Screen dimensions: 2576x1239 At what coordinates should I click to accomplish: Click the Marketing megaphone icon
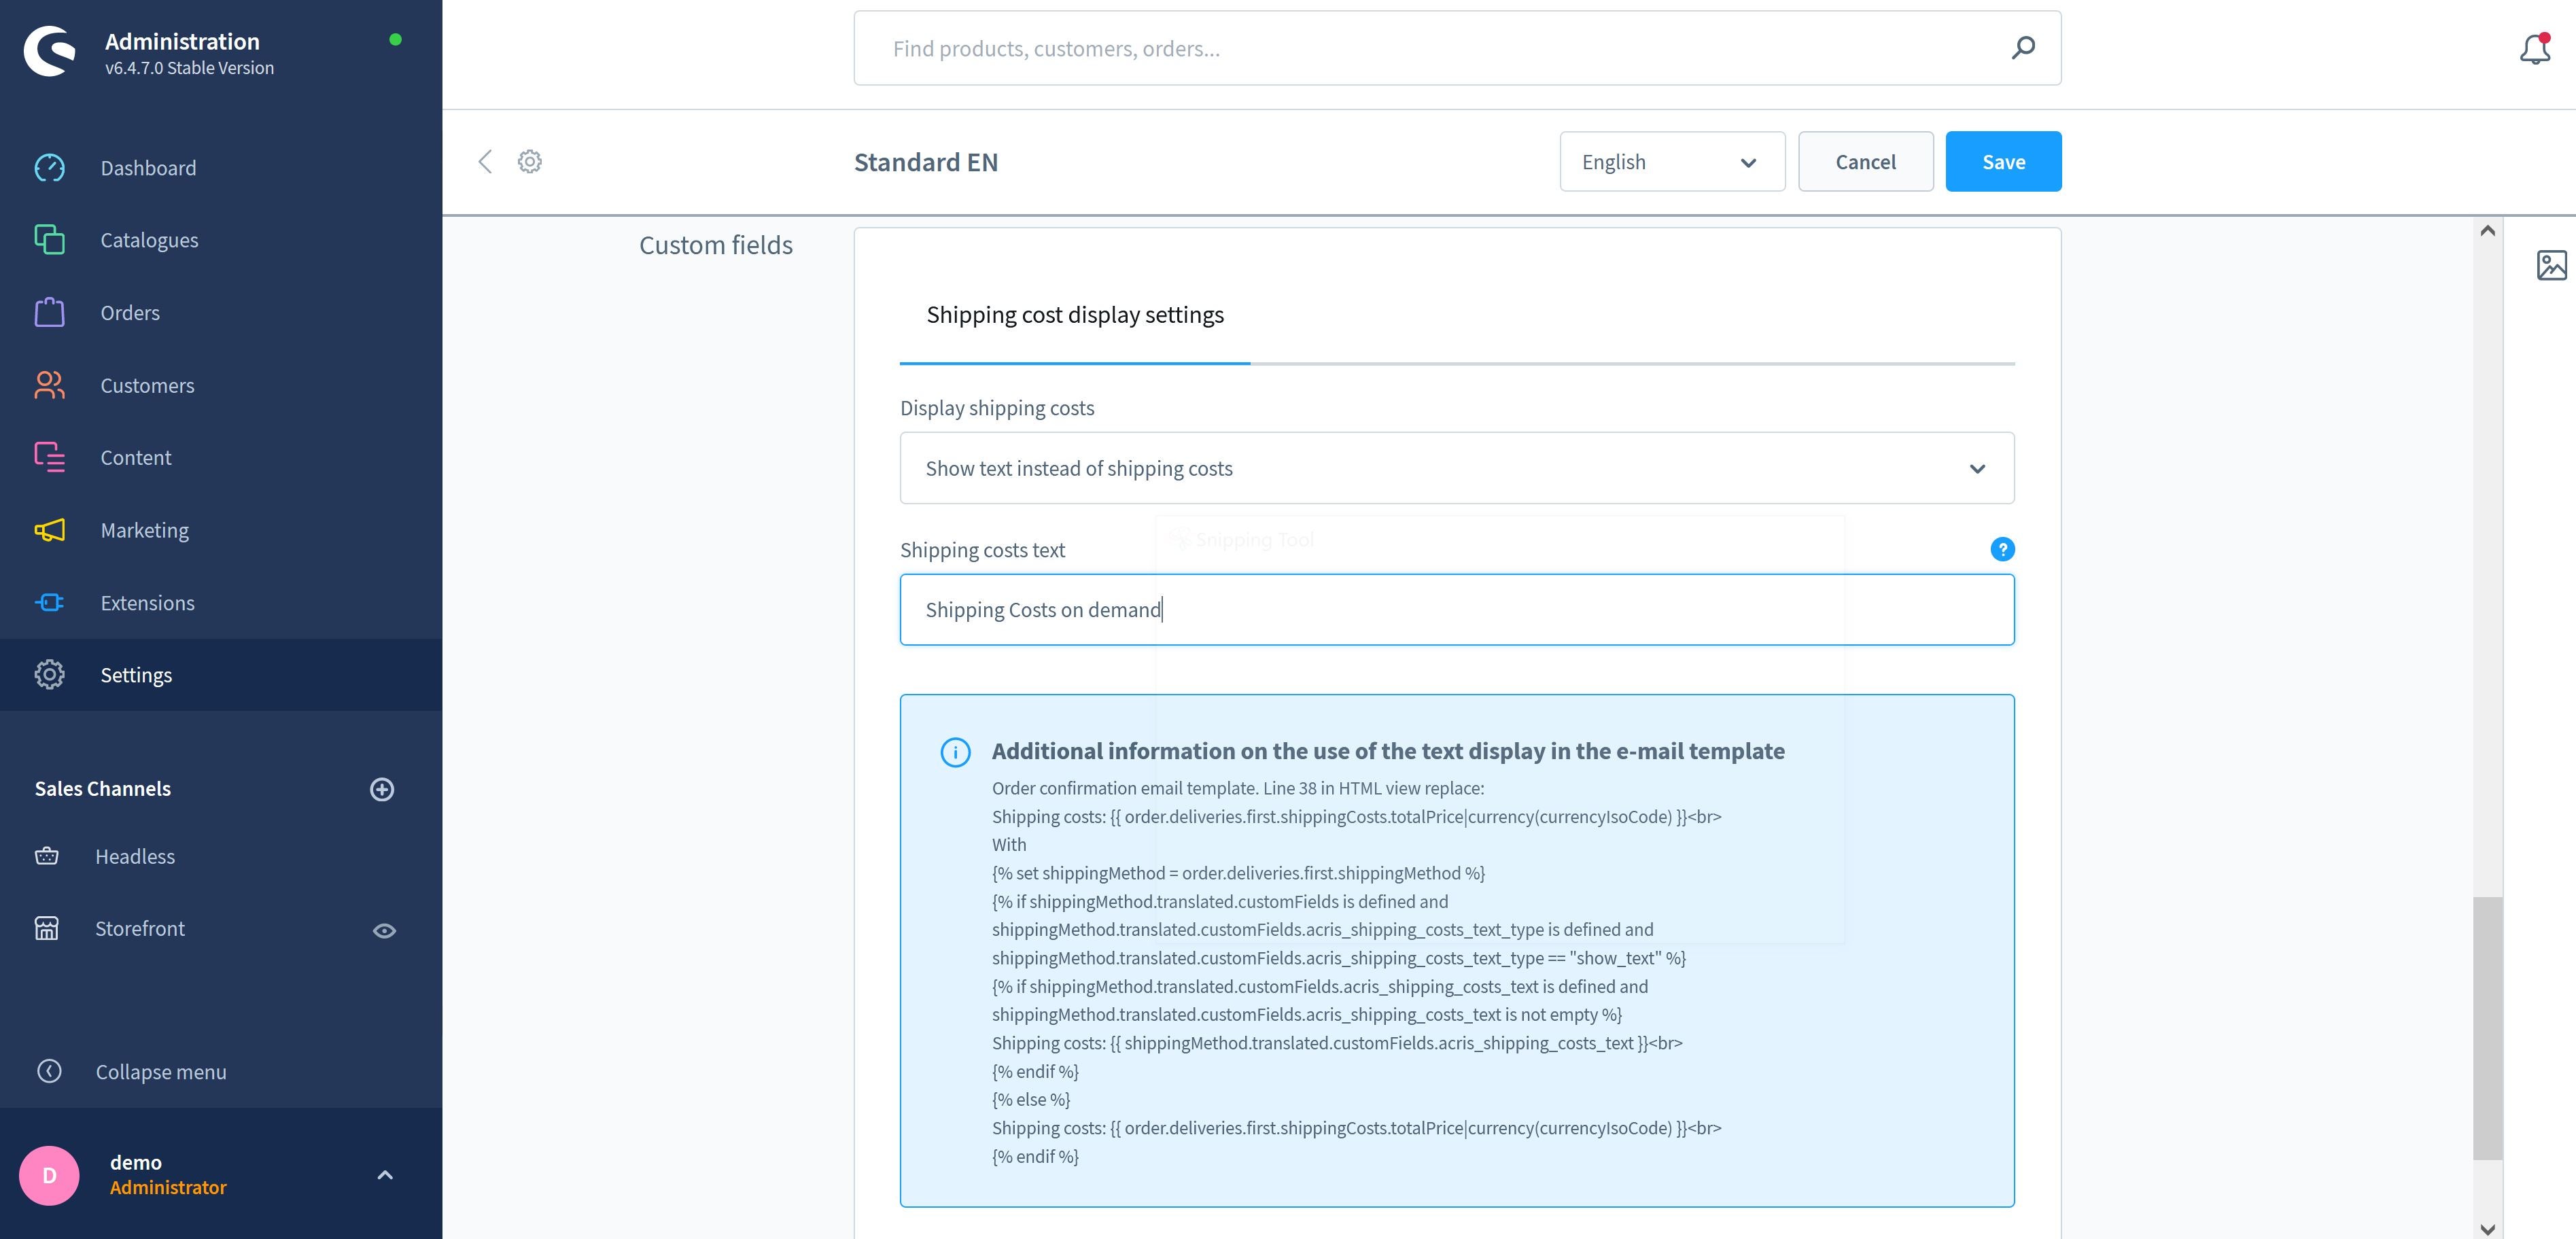click(49, 530)
